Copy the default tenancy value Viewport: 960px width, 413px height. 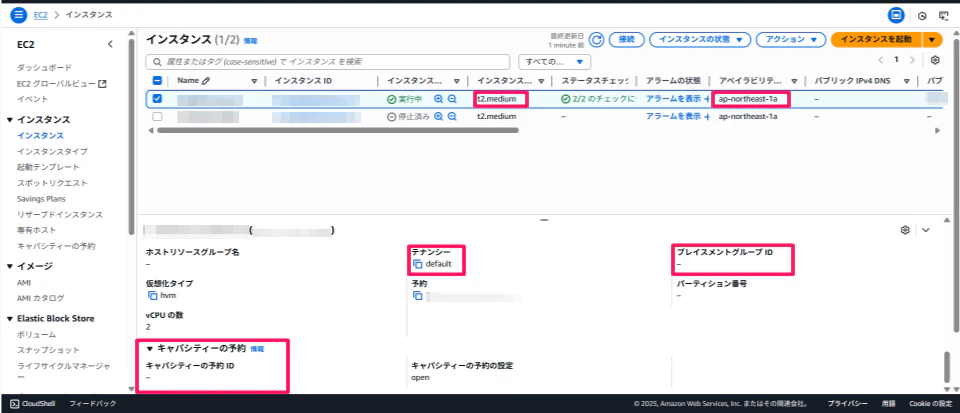tap(418, 264)
